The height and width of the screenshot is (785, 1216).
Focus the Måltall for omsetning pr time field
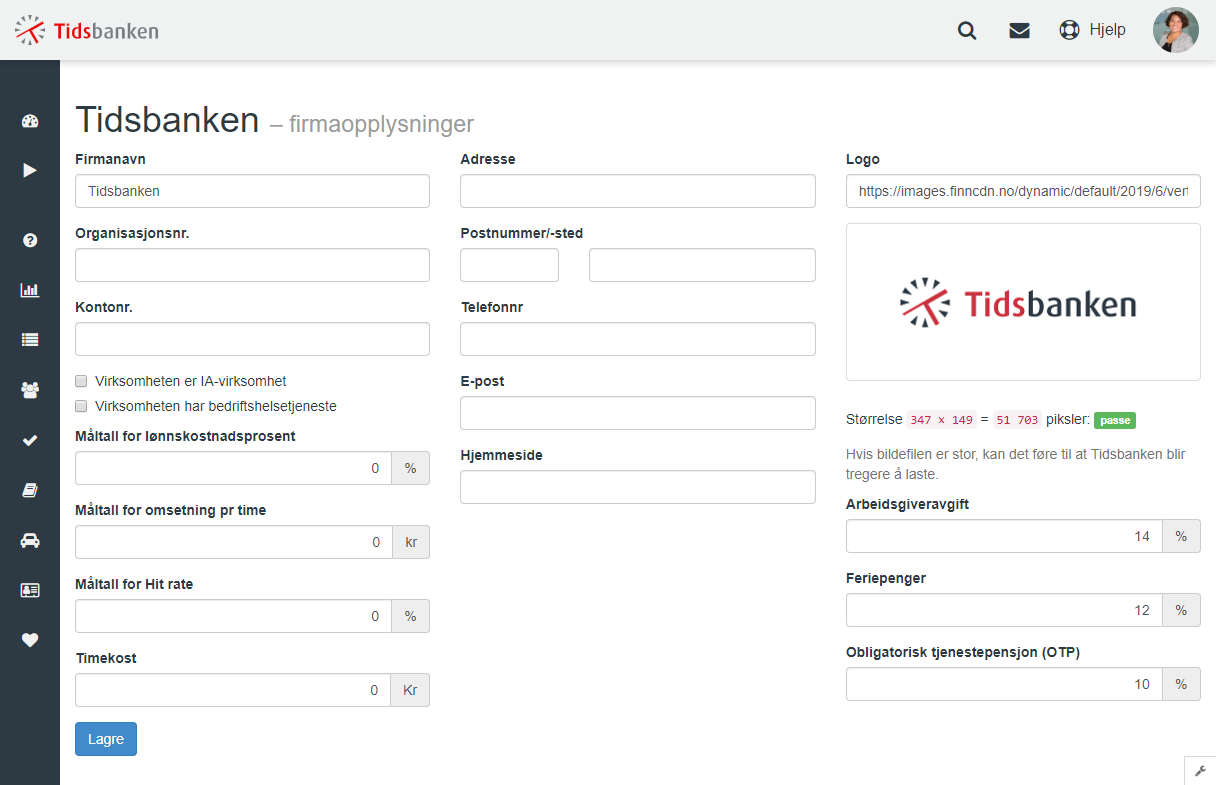(x=233, y=542)
